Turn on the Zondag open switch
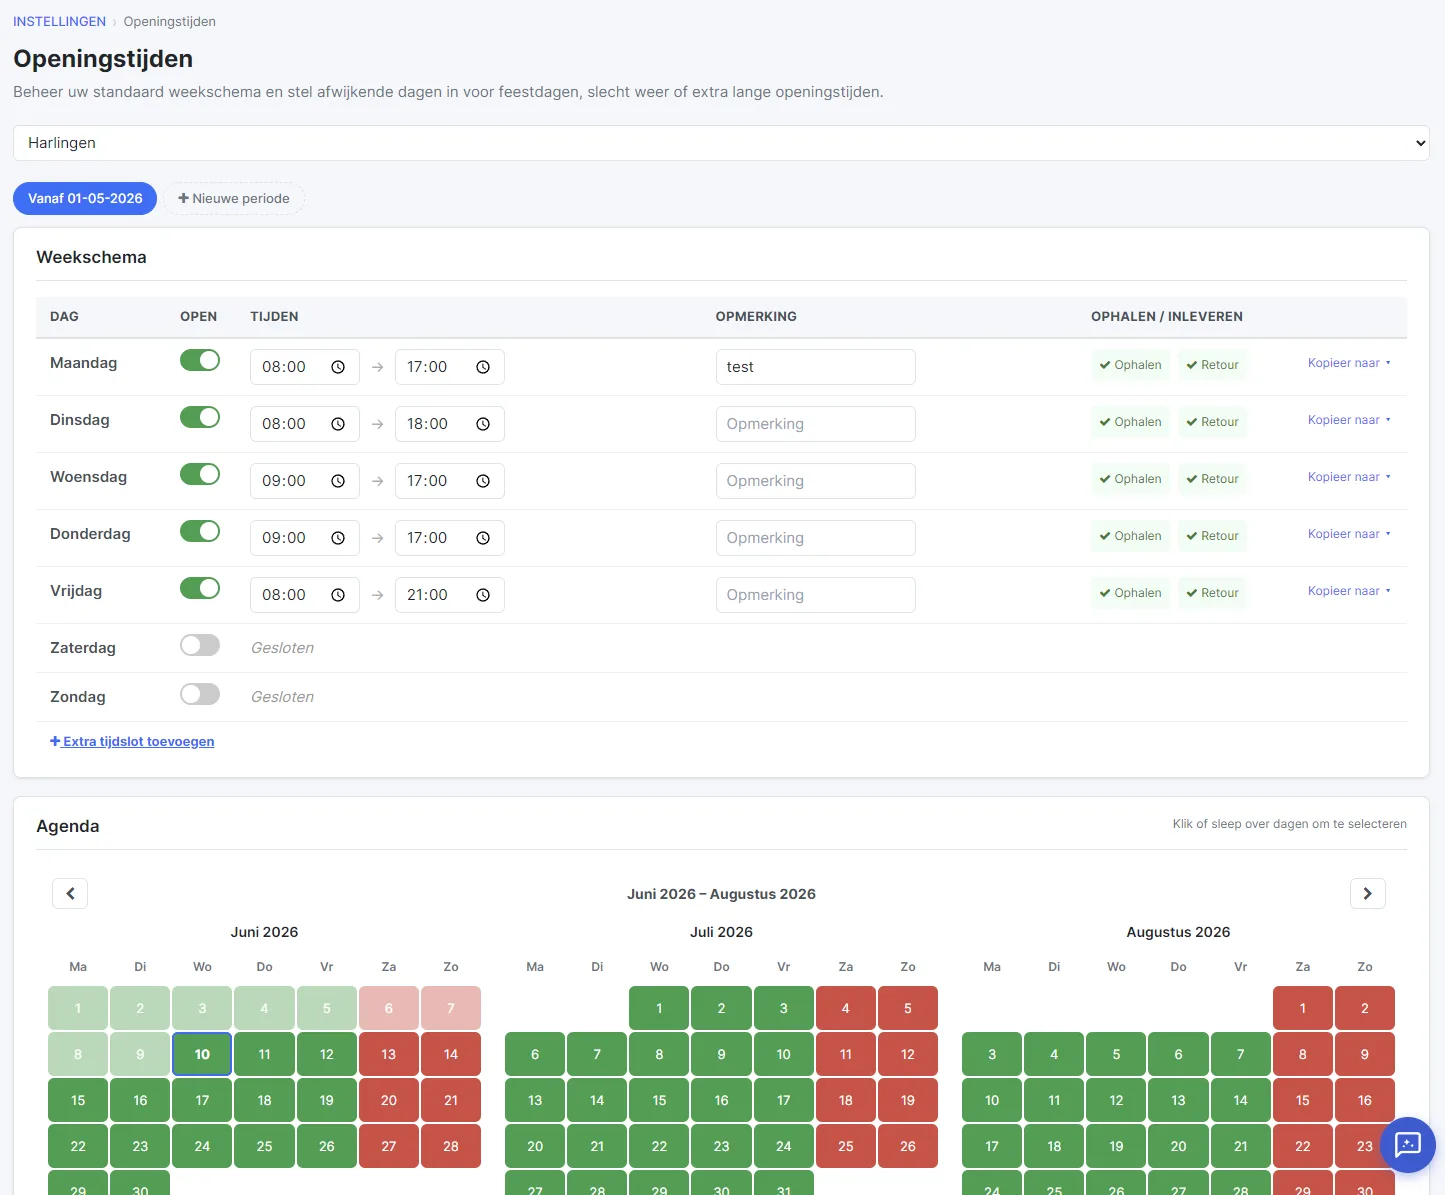This screenshot has height=1195, width=1445. [x=200, y=694]
